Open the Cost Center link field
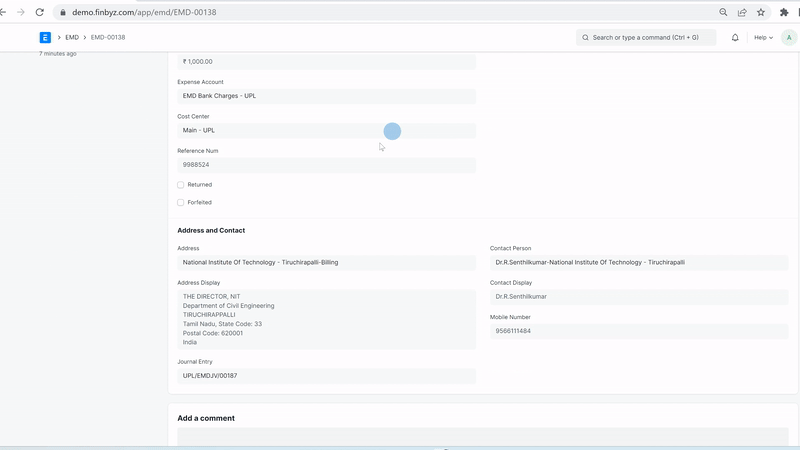The height and width of the screenshot is (450, 800). [x=326, y=130]
